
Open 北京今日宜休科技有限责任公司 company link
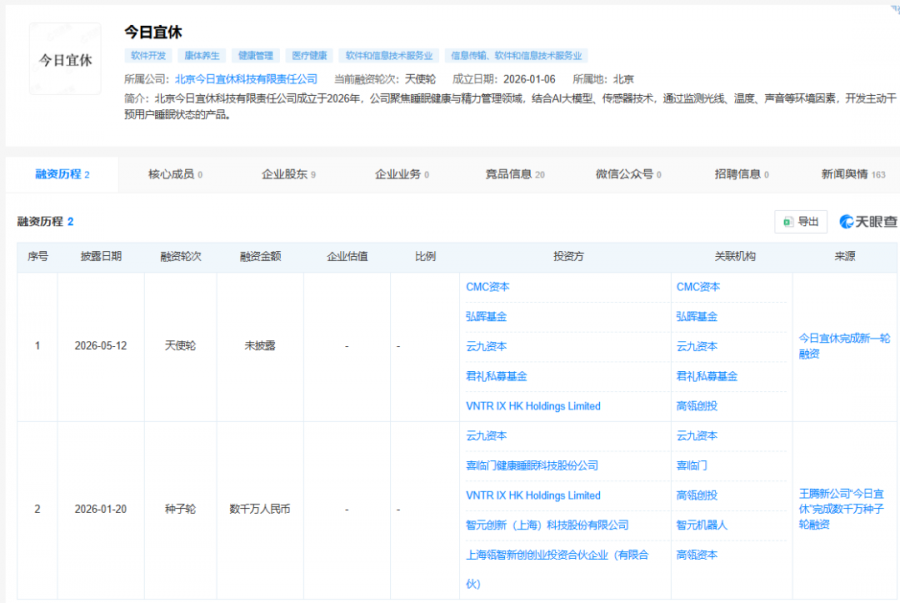coord(246,79)
